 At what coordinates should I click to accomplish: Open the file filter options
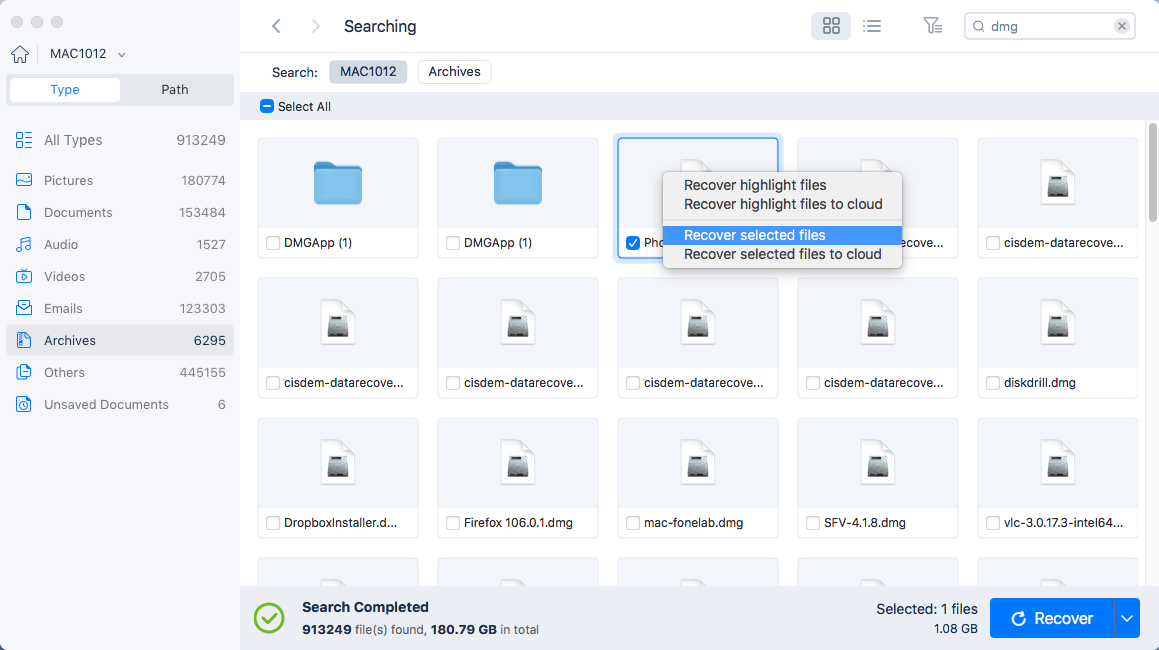point(932,26)
